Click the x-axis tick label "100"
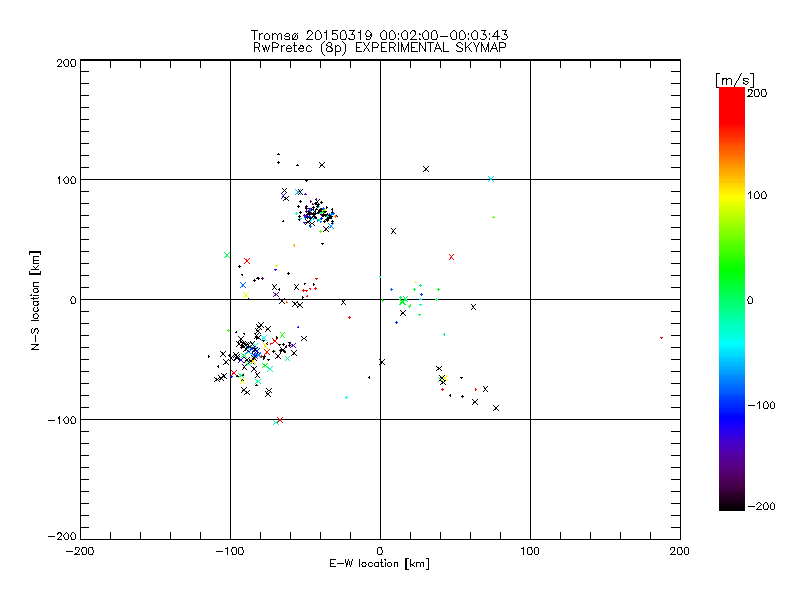Viewport: 800px width, 600px height. 530,552
